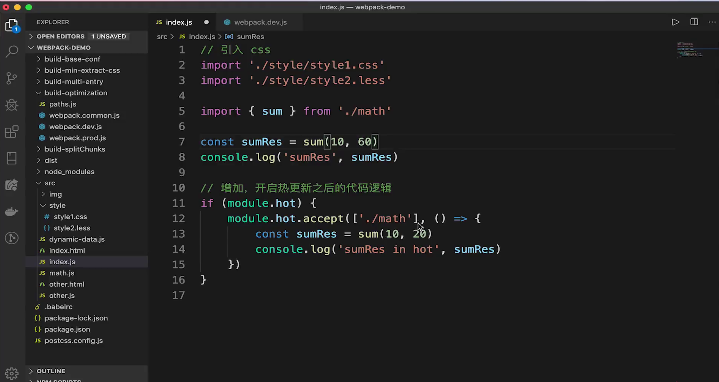Screen dimensions: 719x382
Task: Select index.js in the explorer tree
Action: pos(87,261)
